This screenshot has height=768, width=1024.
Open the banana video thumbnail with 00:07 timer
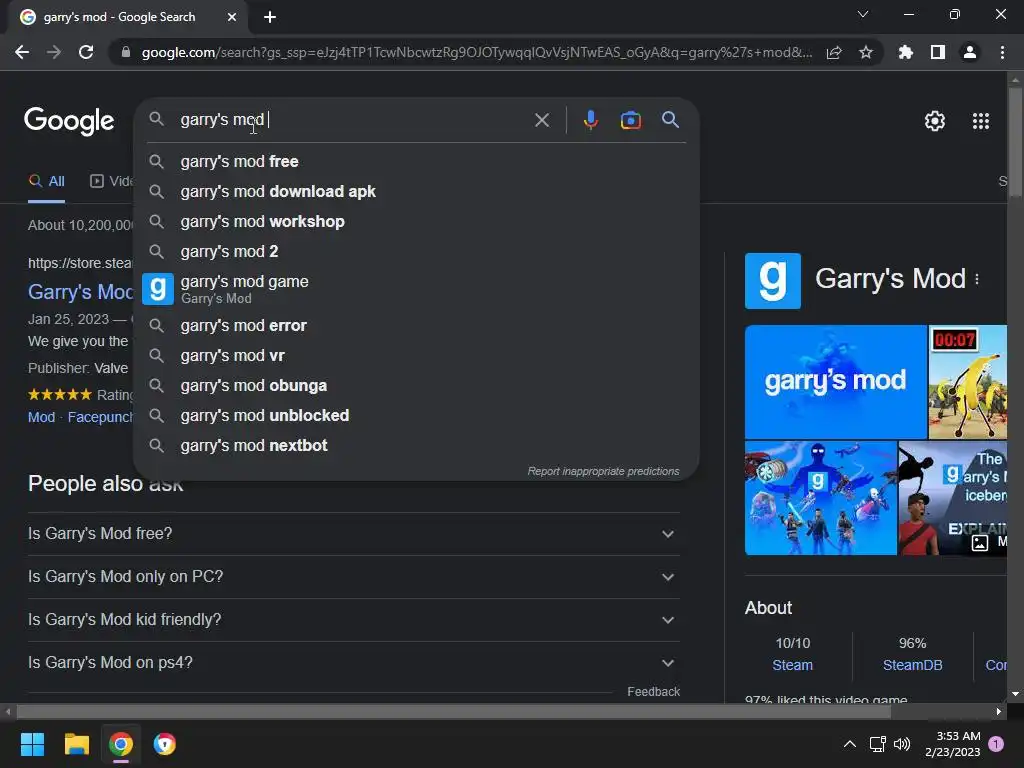point(967,381)
